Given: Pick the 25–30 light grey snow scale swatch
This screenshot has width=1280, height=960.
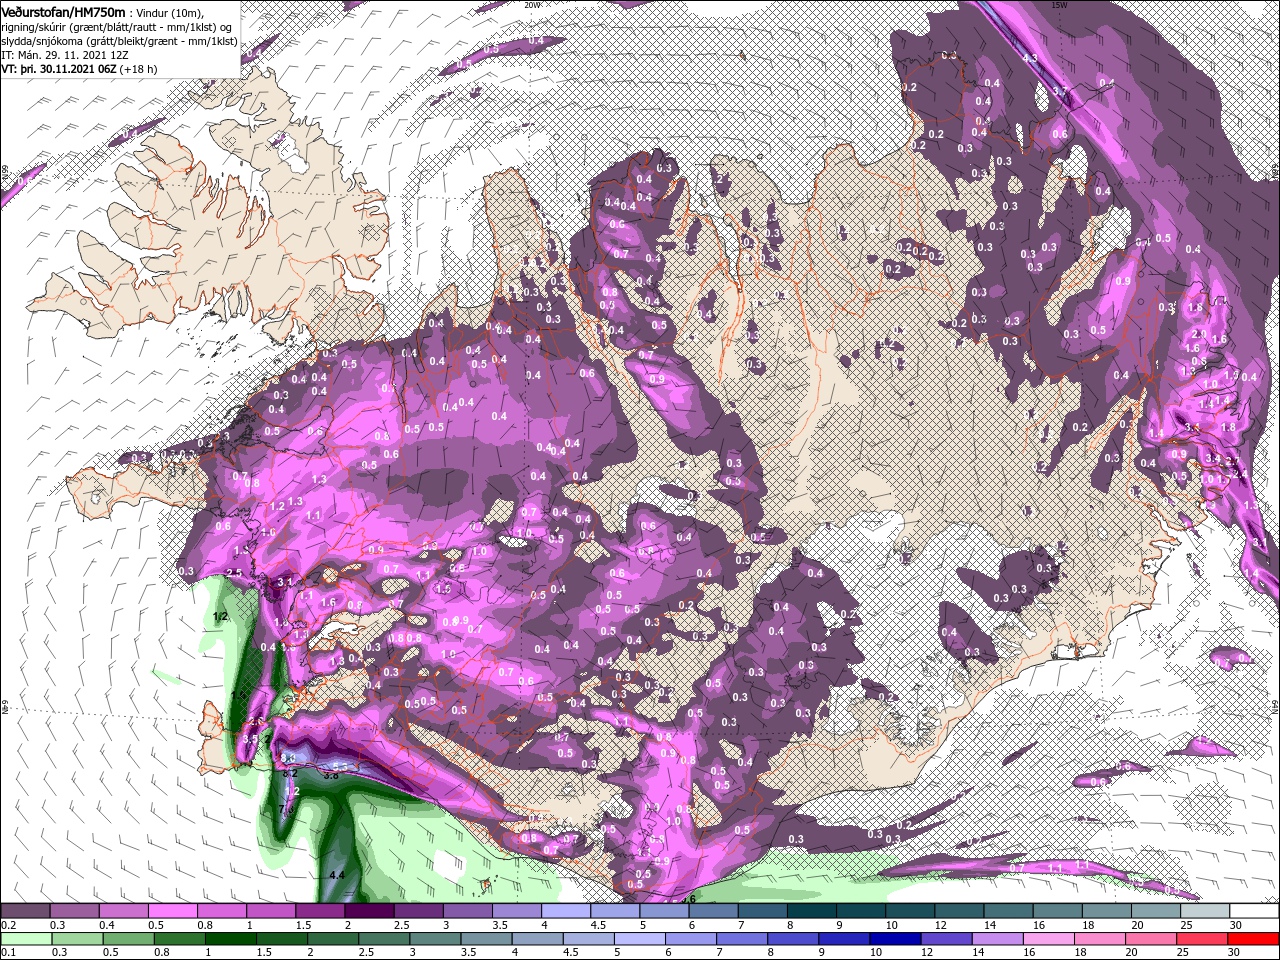Looking at the screenshot, I should pyautogui.click(x=1205, y=911).
